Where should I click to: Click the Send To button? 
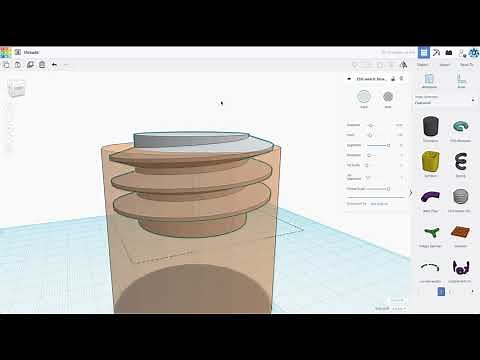pyautogui.click(x=467, y=65)
